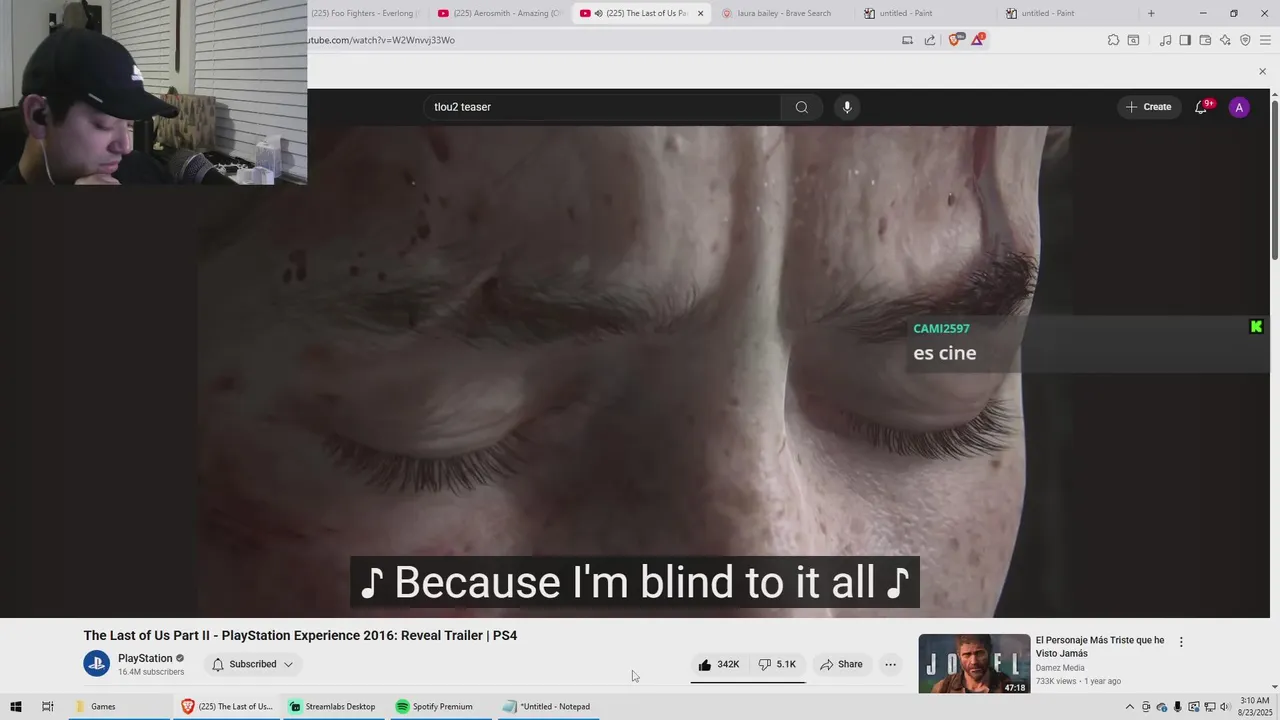Open YouTube notifications bell
The height and width of the screenshot is (720, 1280).
[x=1201, y=107]
